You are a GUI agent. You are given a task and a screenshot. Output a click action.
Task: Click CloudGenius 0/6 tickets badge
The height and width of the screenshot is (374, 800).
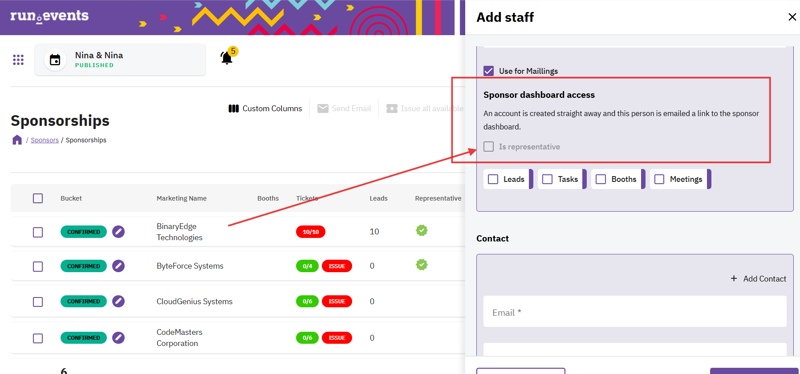307,301
